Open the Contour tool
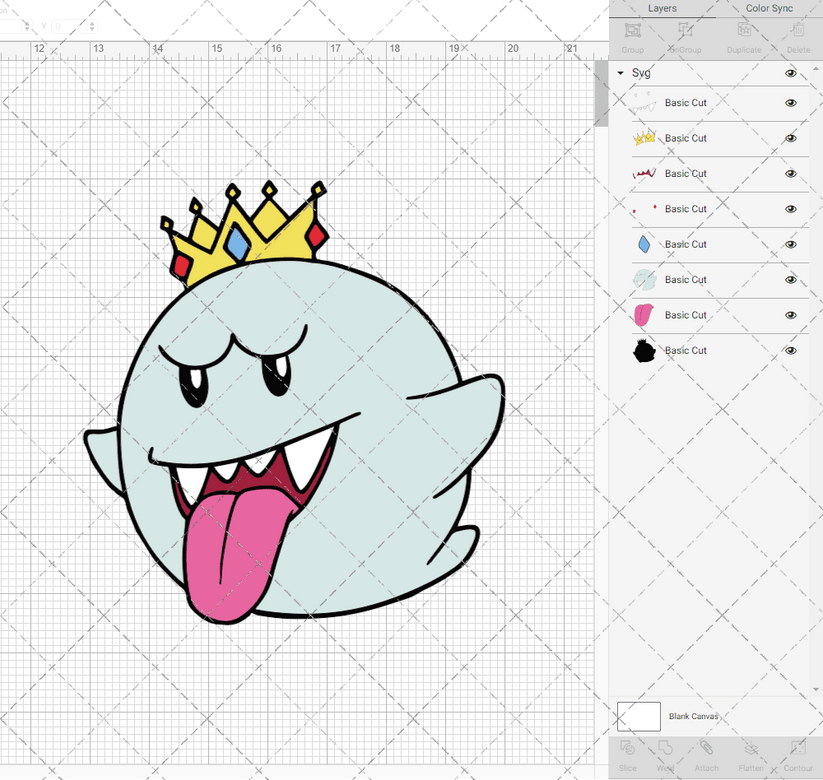The height and width of the screenshot is (780, 823). [797, 757]
